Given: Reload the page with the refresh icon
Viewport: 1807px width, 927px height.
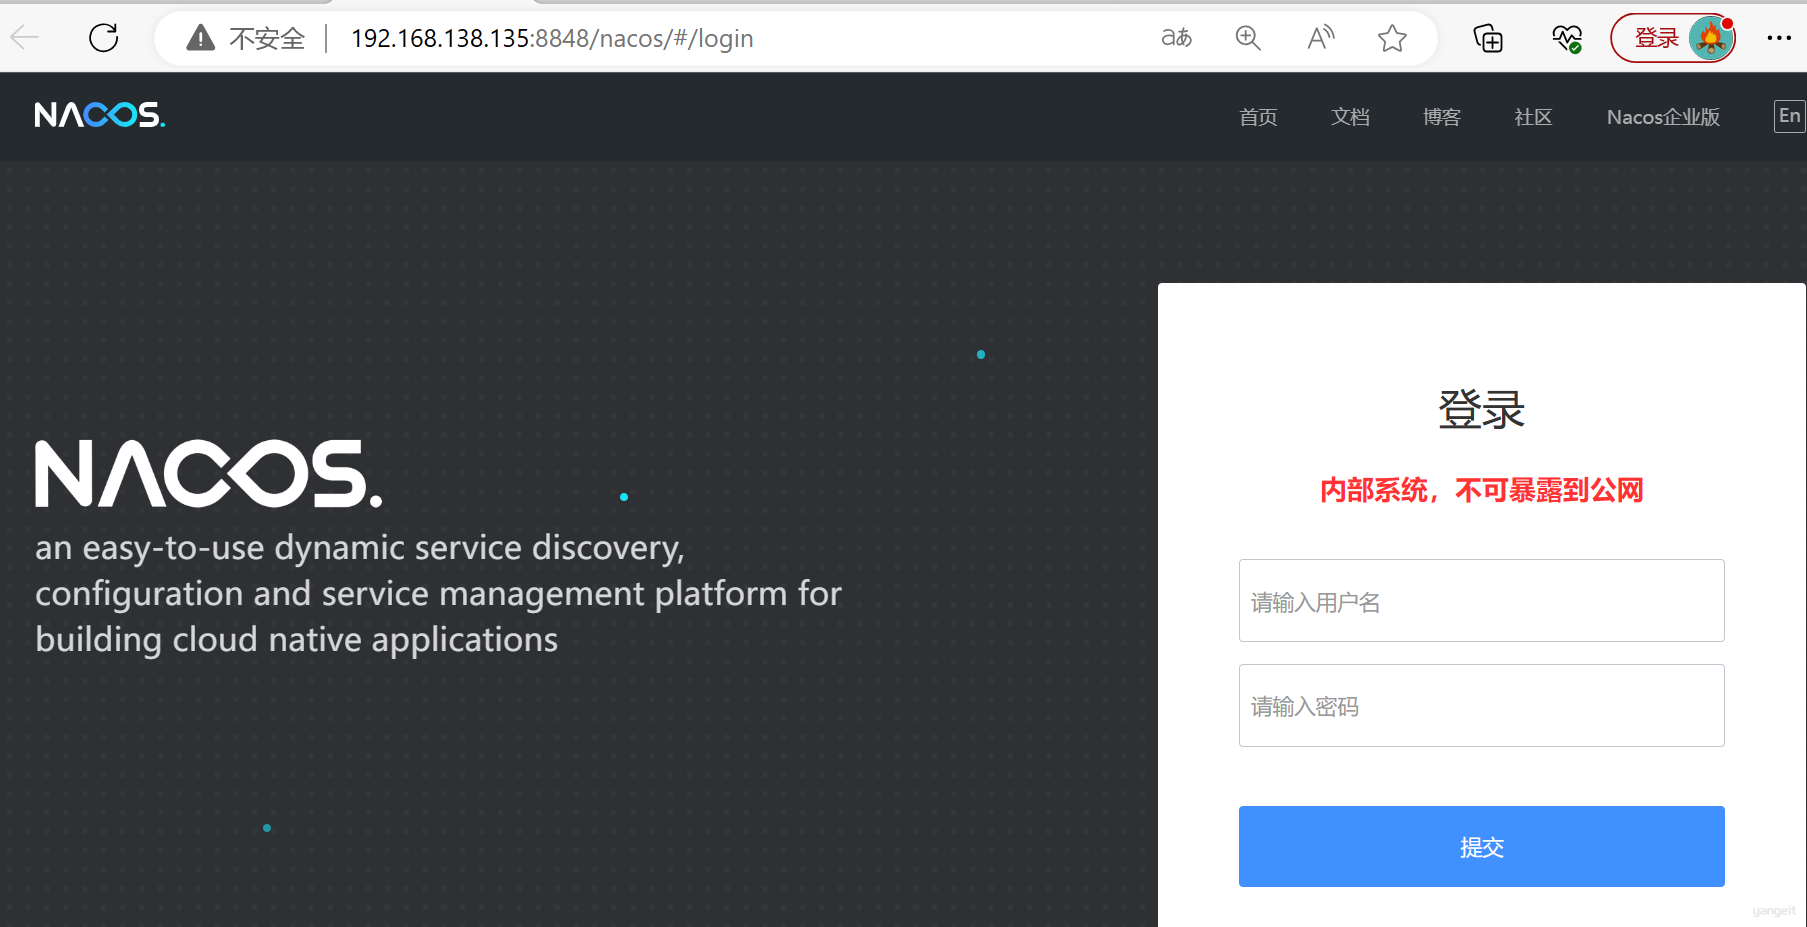Looking at the screenshot, I should (x=104, y=38).
